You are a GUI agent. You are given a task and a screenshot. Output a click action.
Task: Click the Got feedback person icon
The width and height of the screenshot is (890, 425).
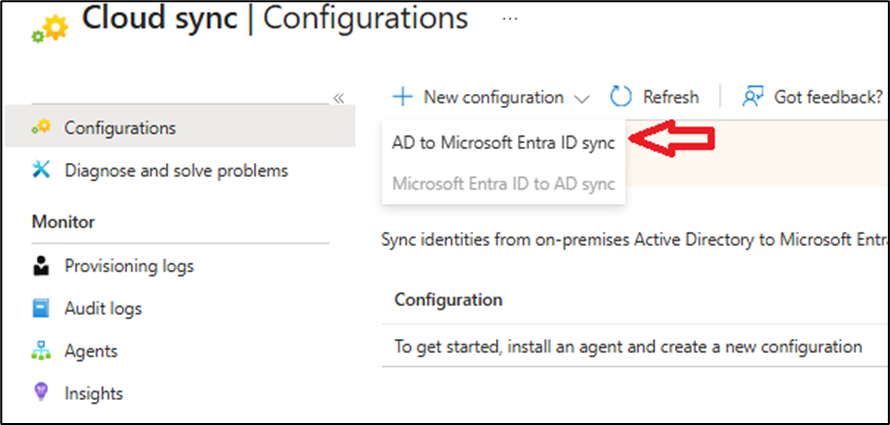tap(753, 97)
